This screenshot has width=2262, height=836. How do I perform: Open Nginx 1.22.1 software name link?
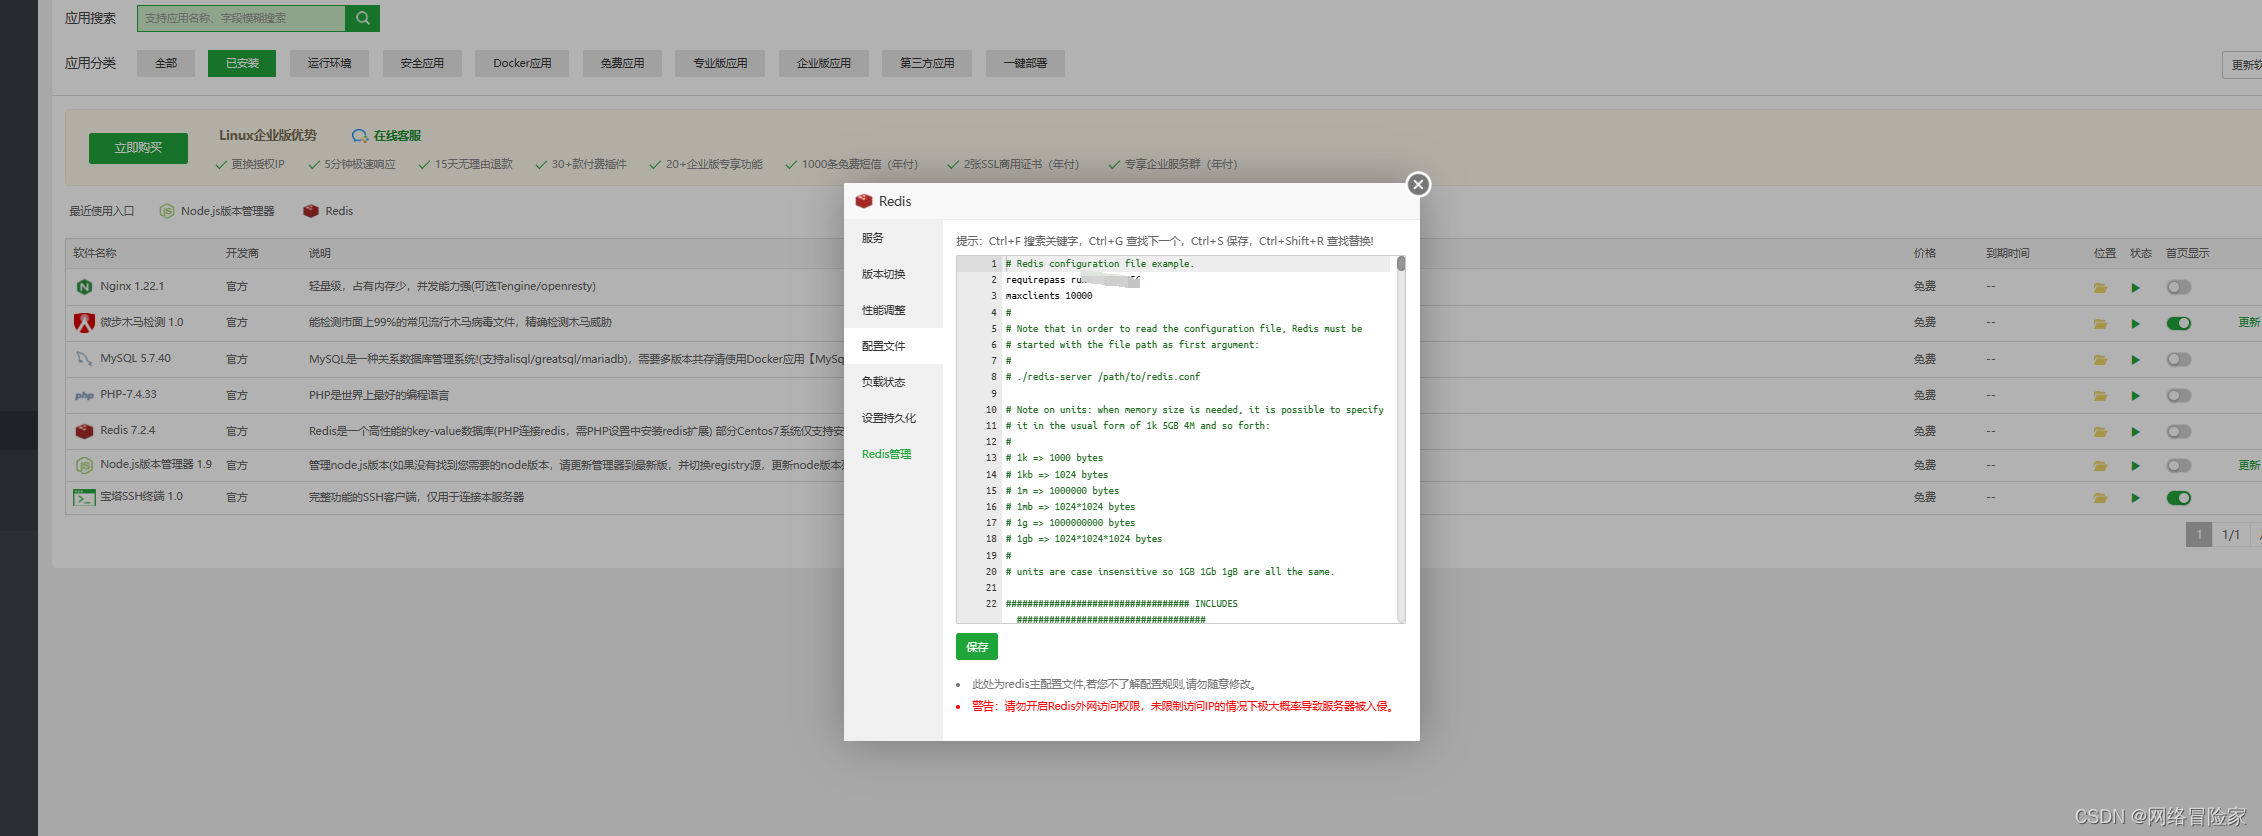click(x=132, y=286)
